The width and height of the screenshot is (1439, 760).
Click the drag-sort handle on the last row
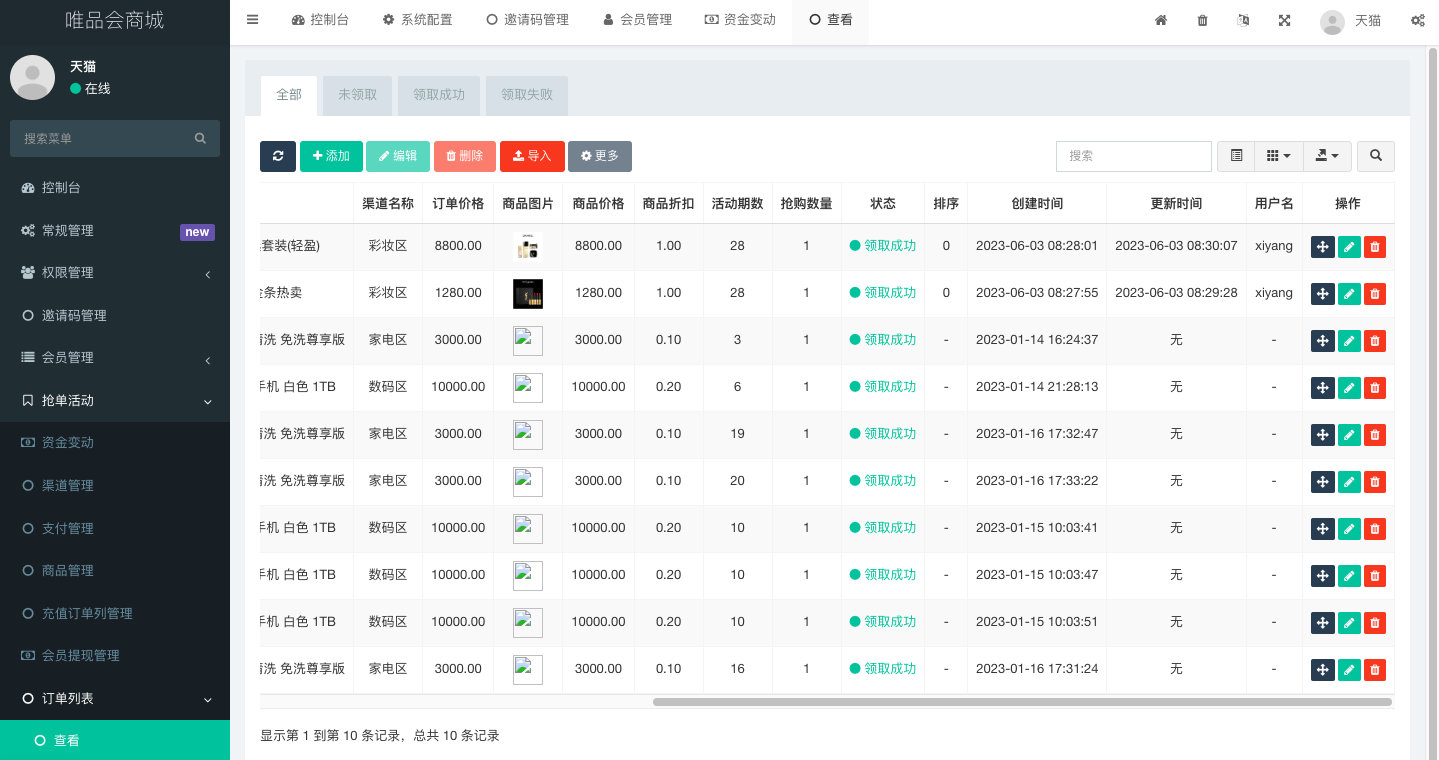click(1322, 670)
